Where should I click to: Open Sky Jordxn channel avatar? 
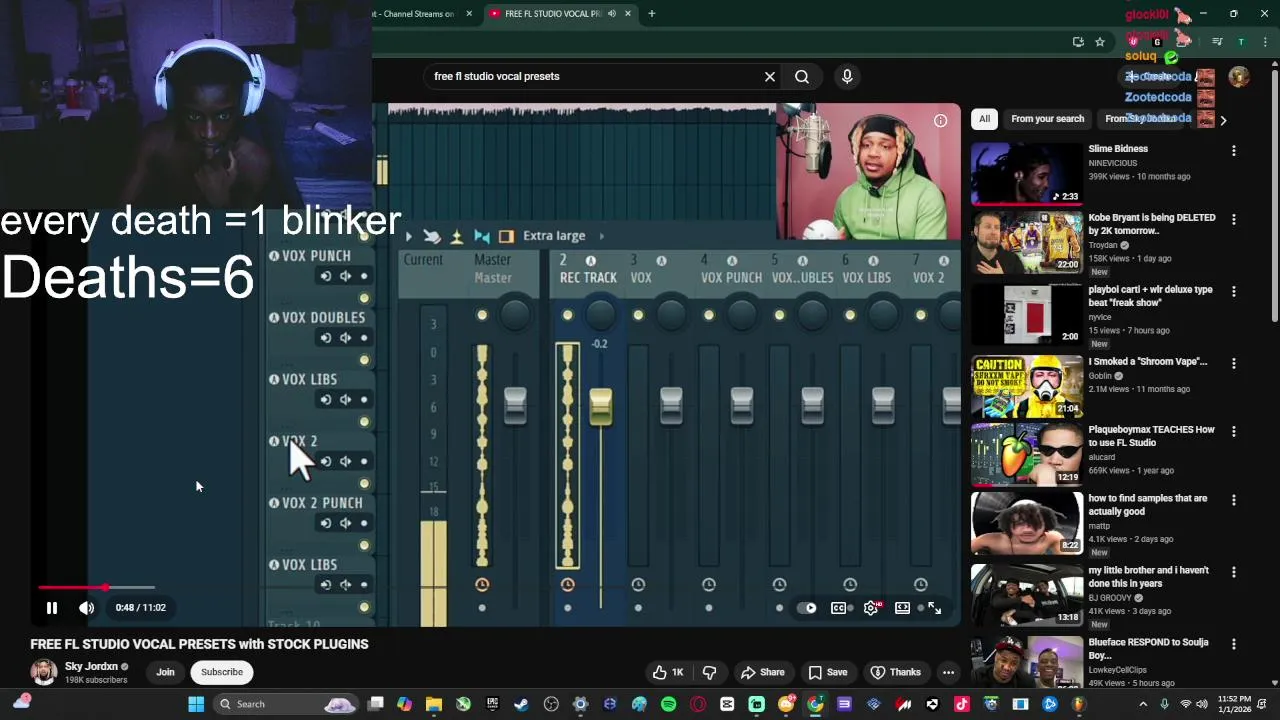[43, 672]
